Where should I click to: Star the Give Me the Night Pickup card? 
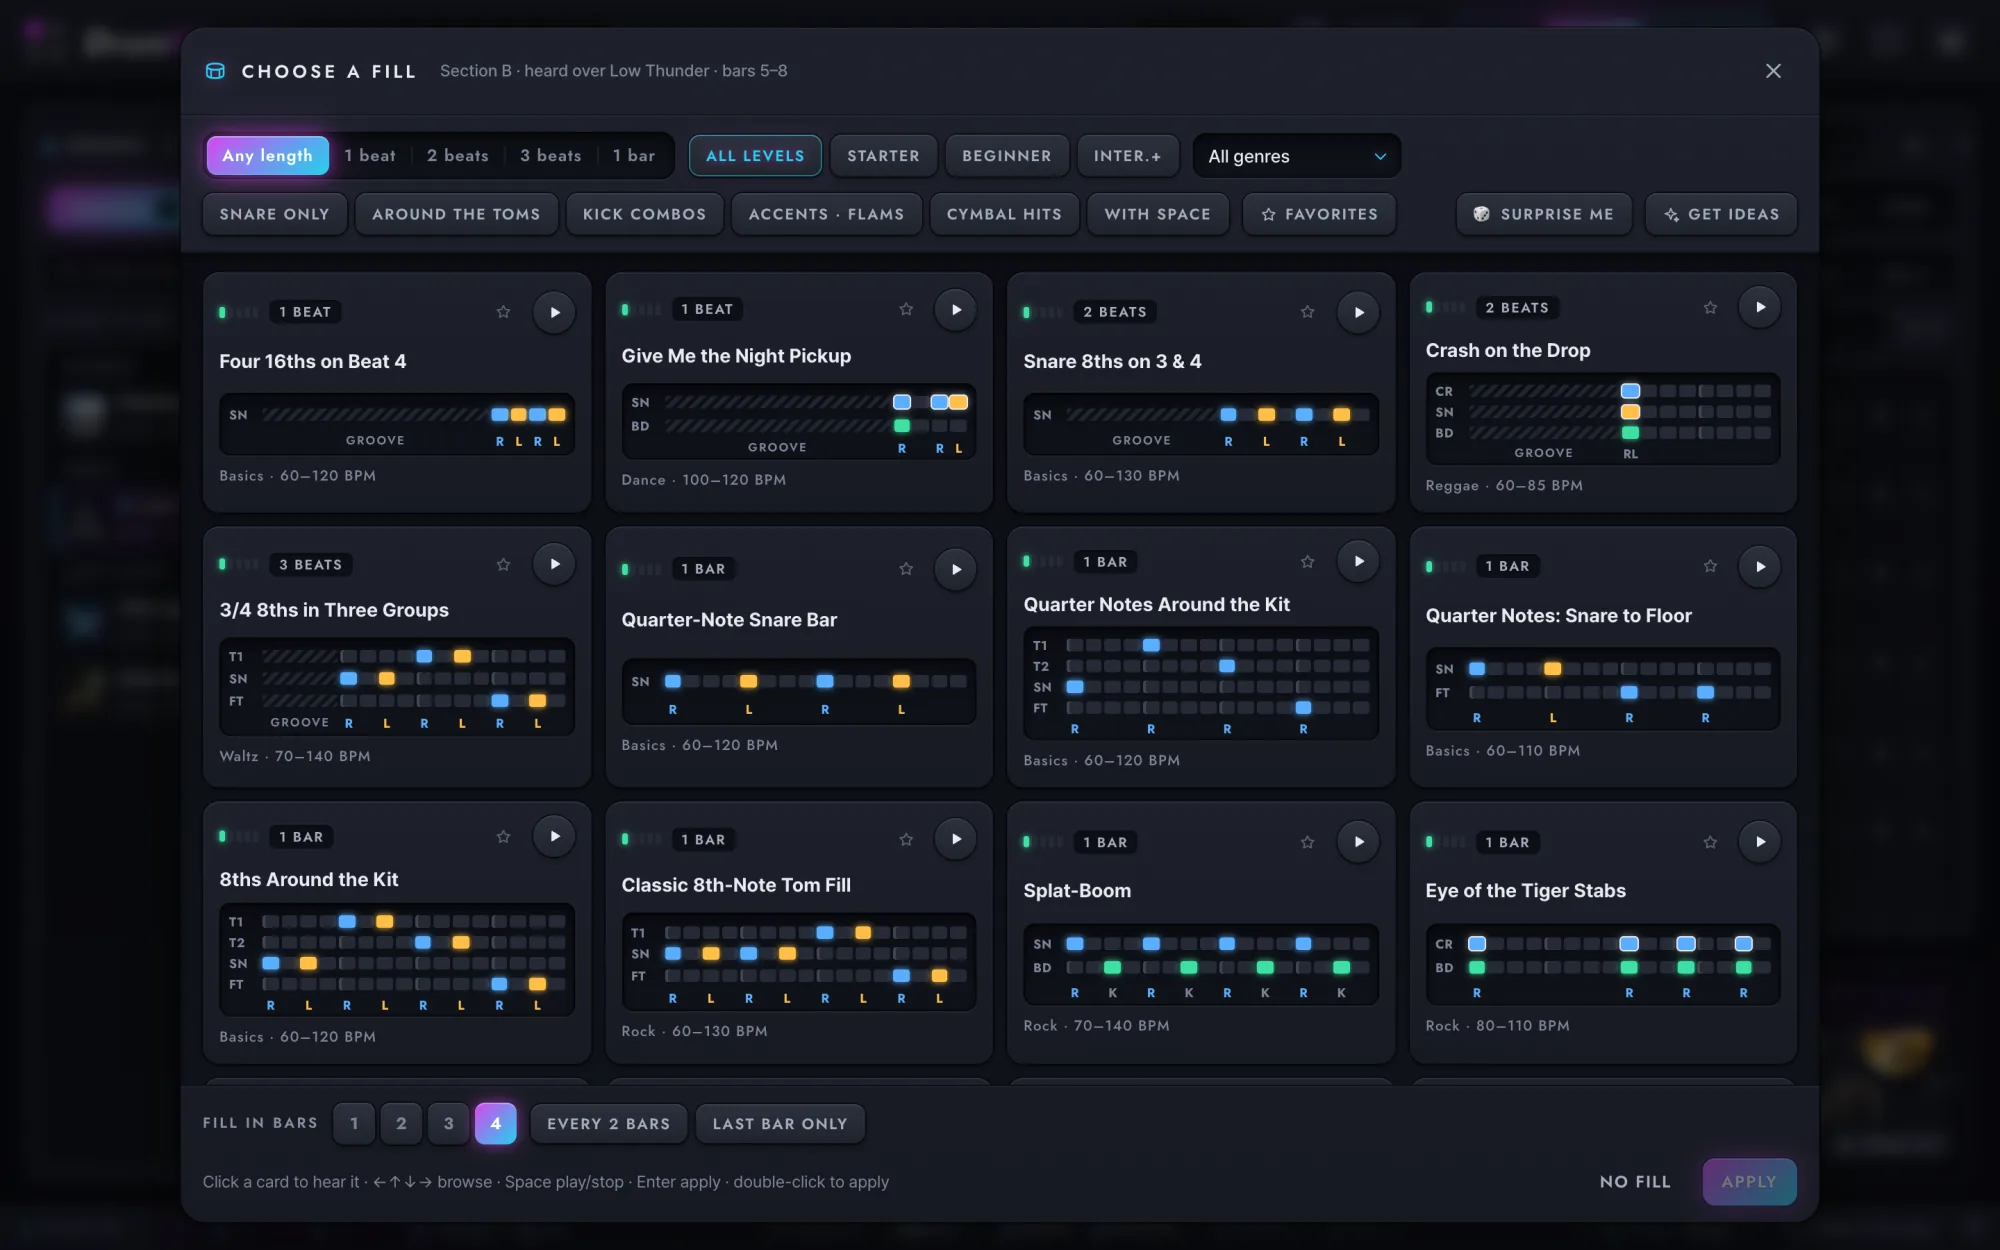tap(906, 309)
